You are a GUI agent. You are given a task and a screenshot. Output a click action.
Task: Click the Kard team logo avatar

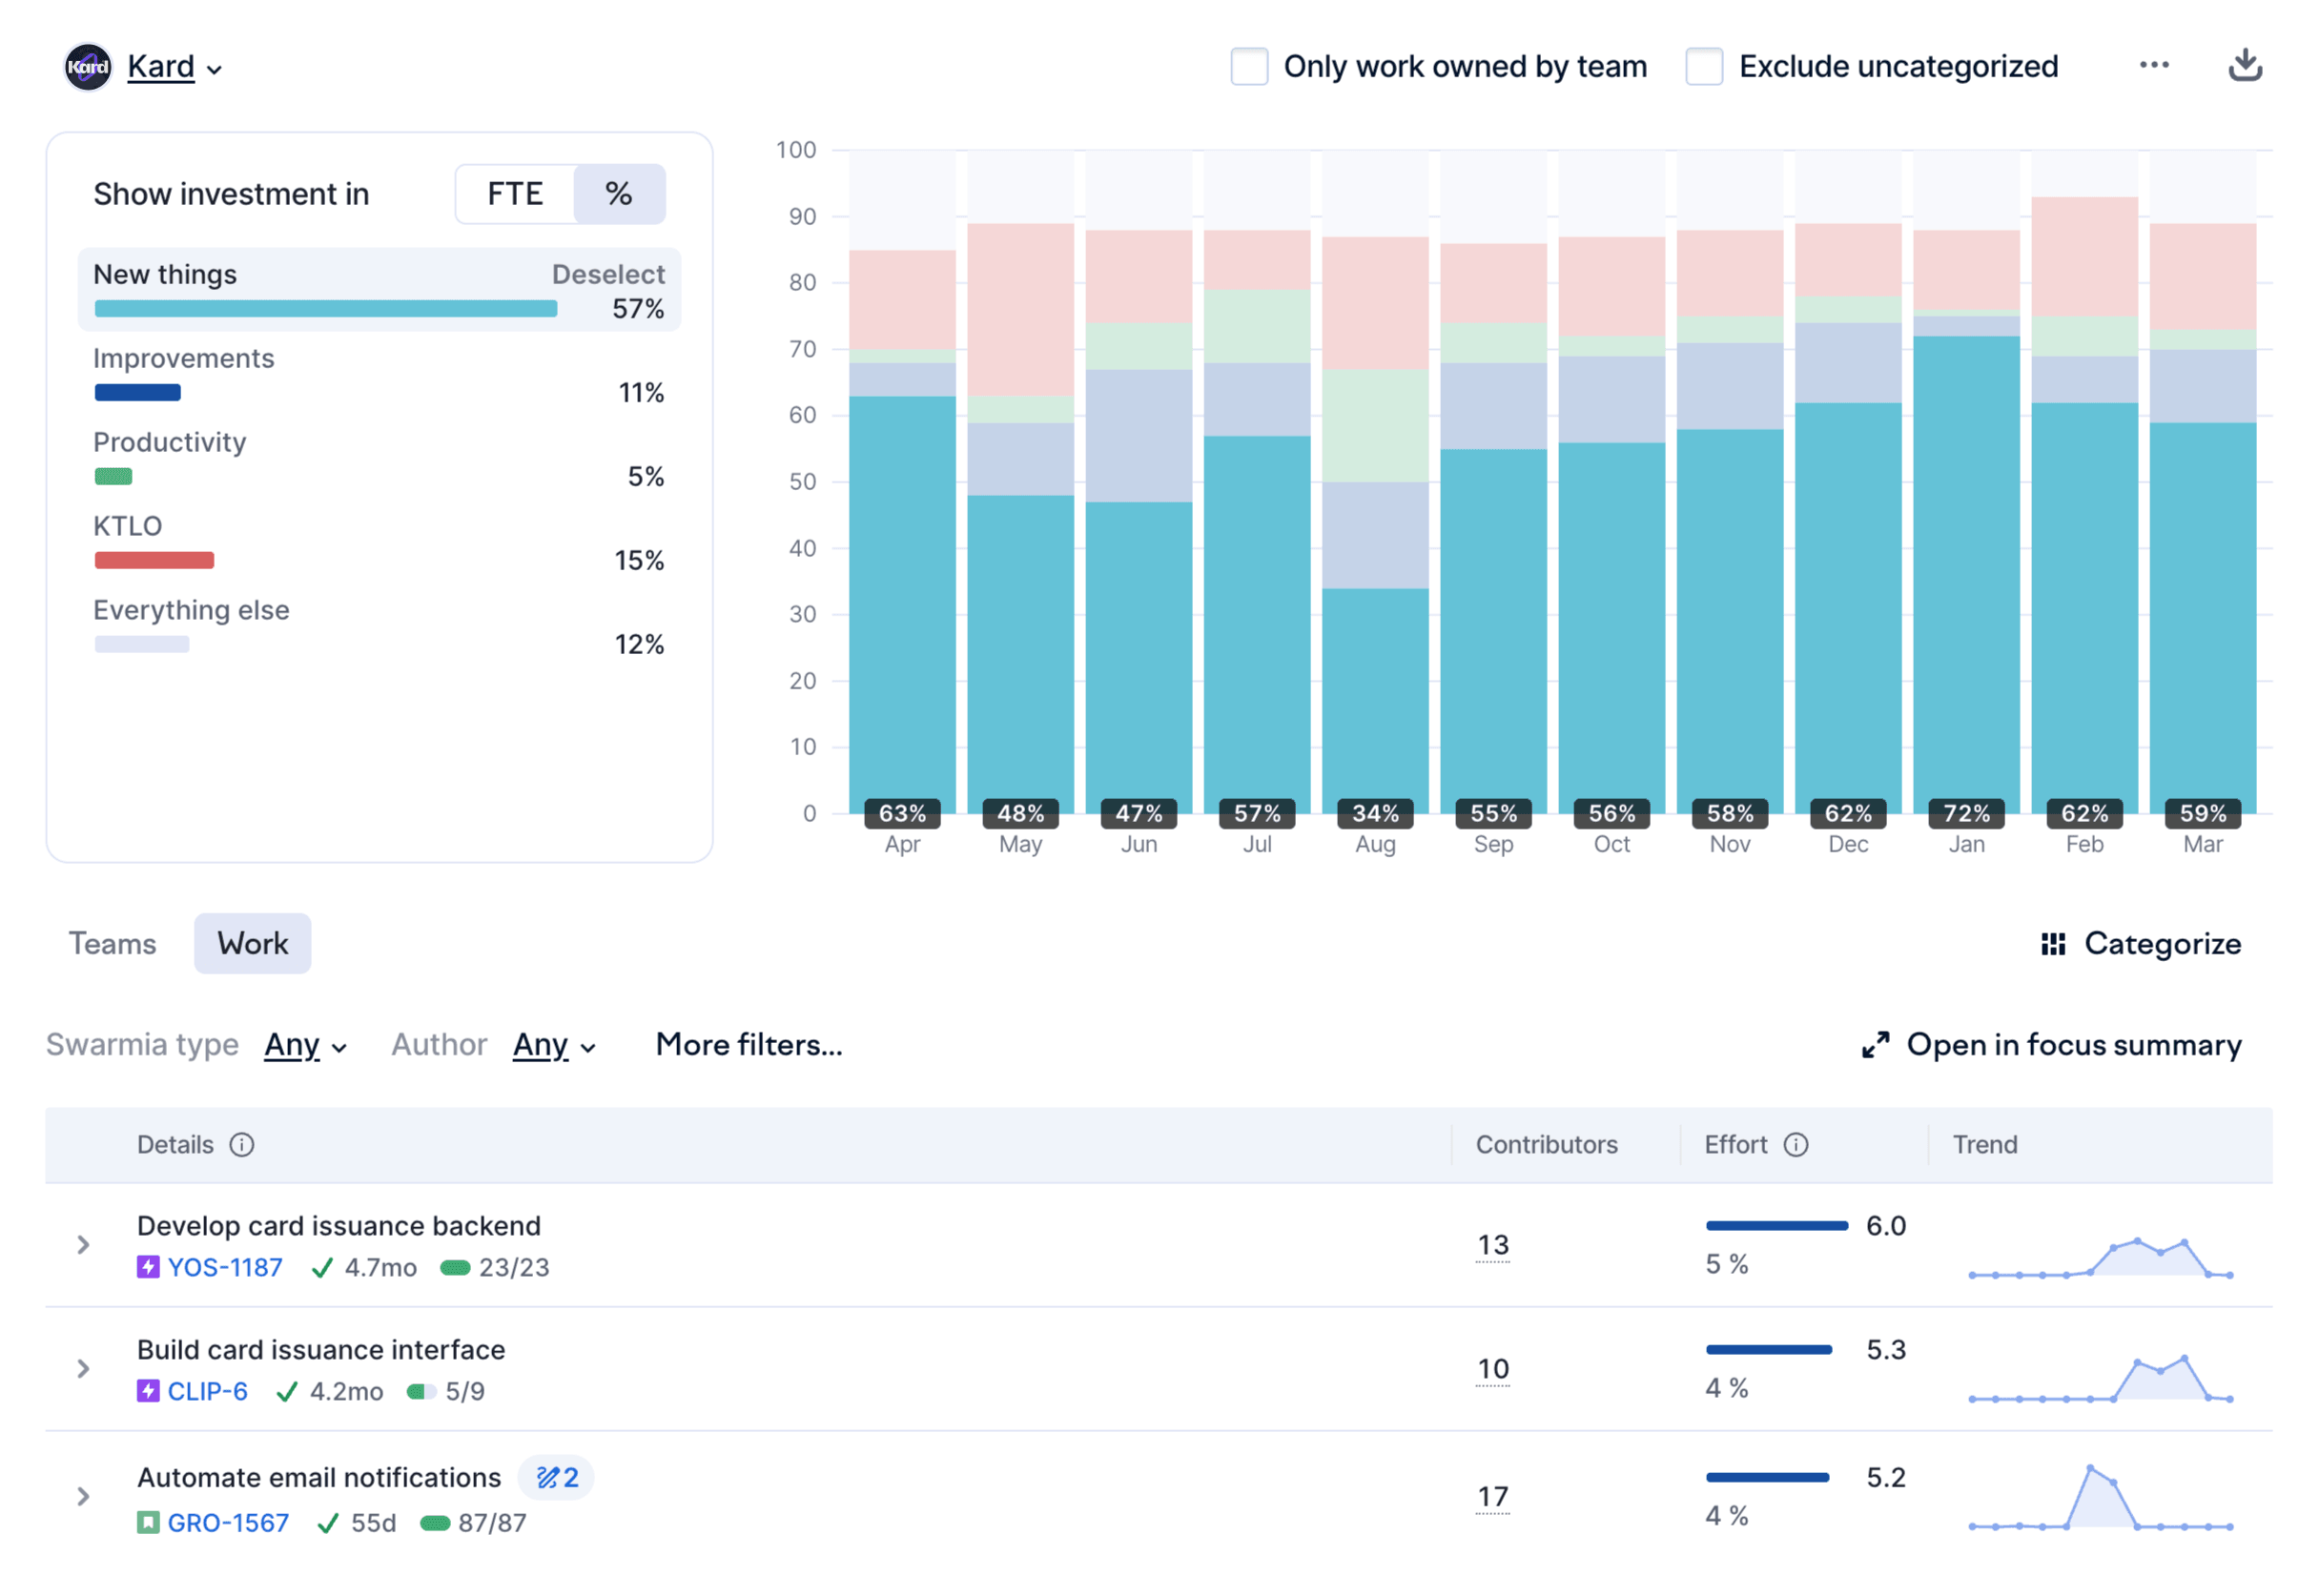(x=88, y=67)
